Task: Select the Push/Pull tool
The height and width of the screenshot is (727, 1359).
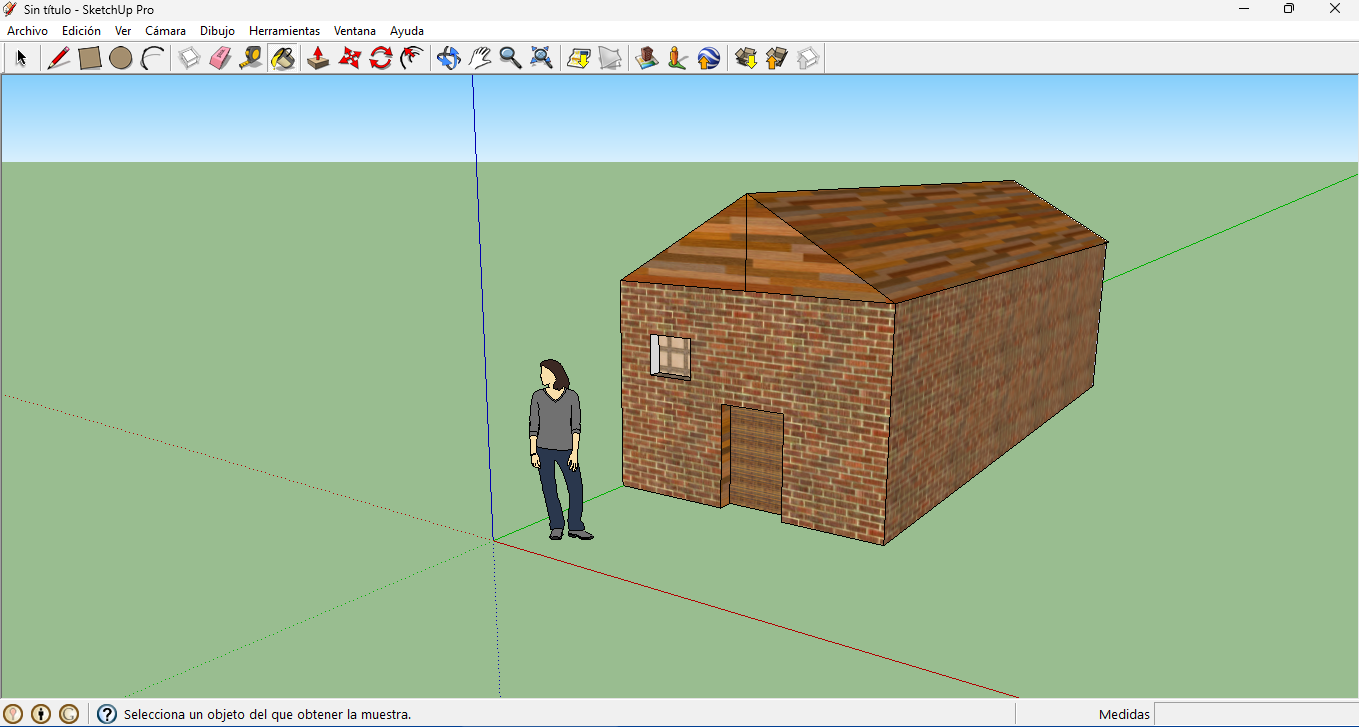Action: pos(318,58)
